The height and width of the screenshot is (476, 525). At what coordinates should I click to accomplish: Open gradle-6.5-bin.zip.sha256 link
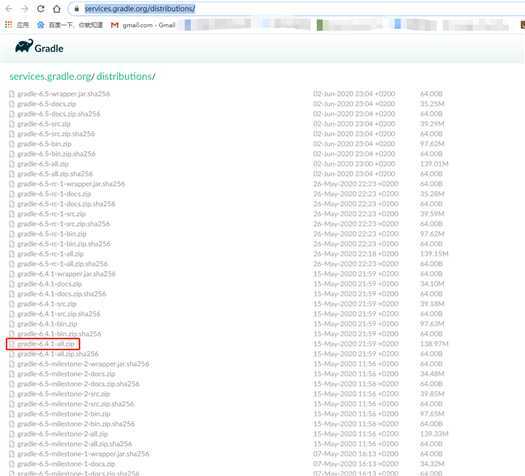click(56, 154)
